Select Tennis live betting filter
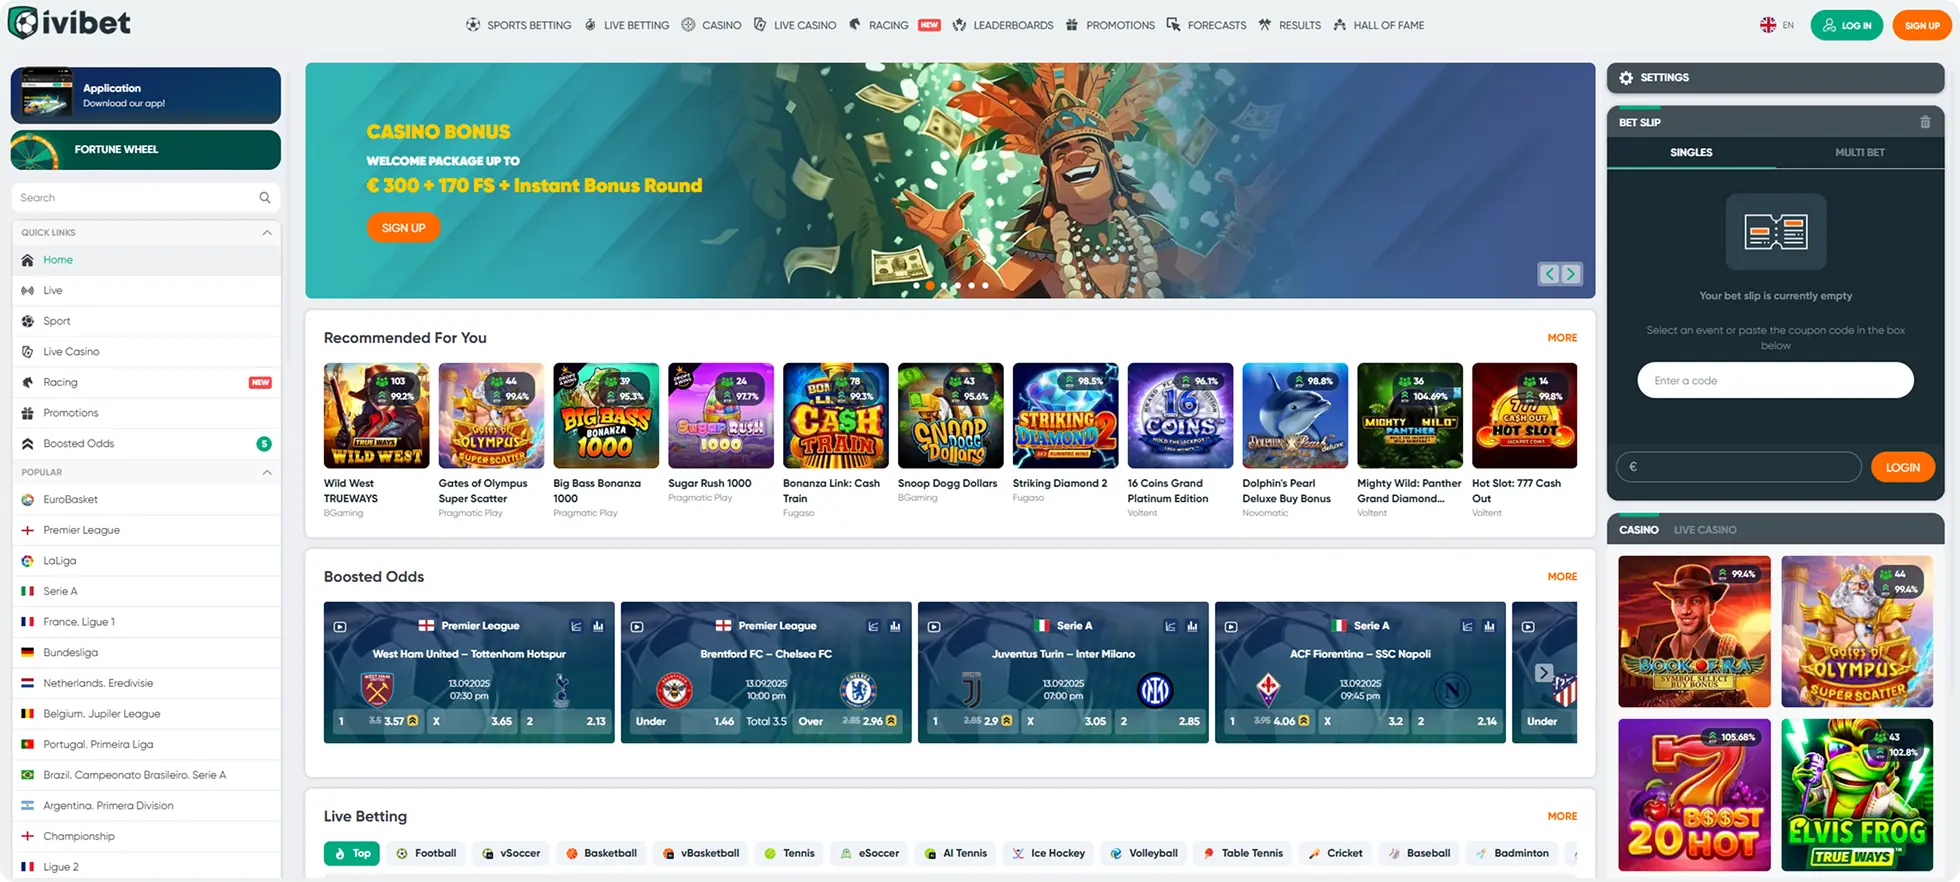The height and width of the screenshot is (882, 1960). 789,854
